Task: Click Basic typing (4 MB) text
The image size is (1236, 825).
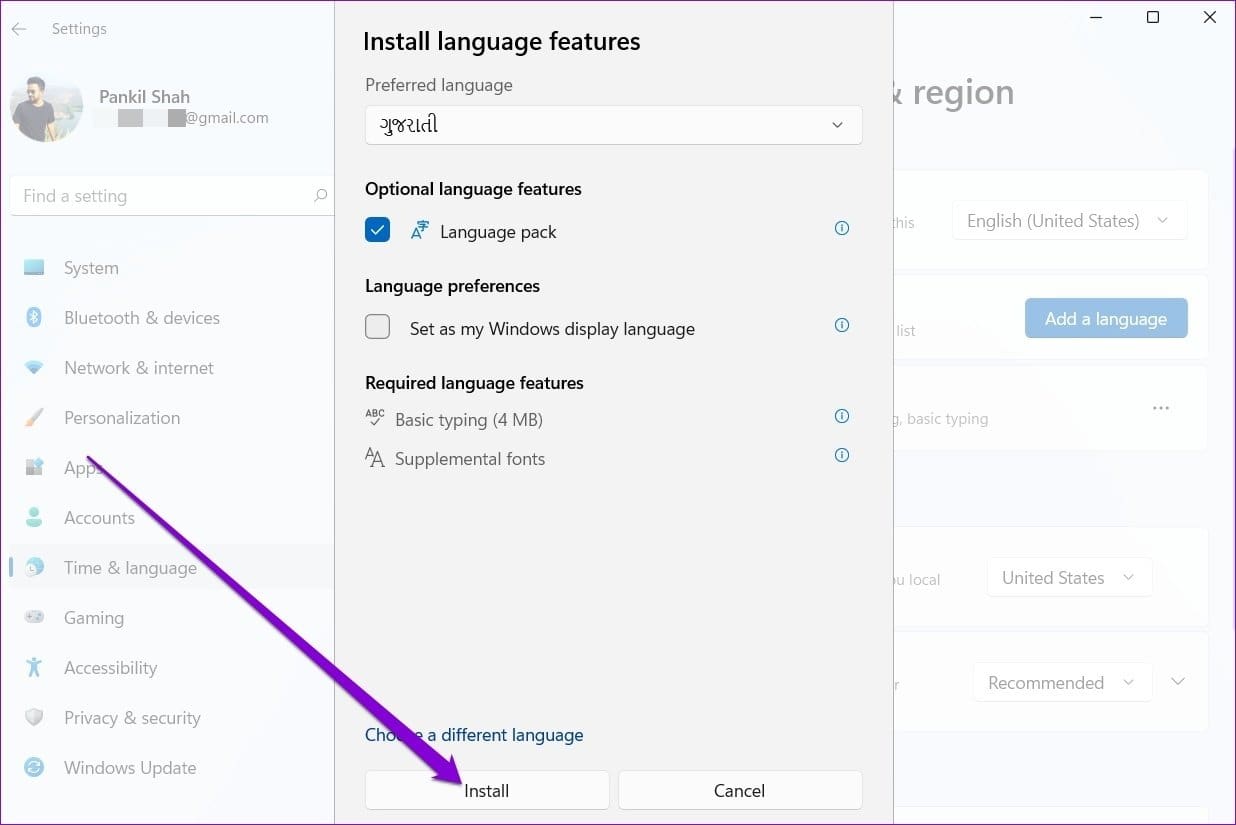Action: 469,420
